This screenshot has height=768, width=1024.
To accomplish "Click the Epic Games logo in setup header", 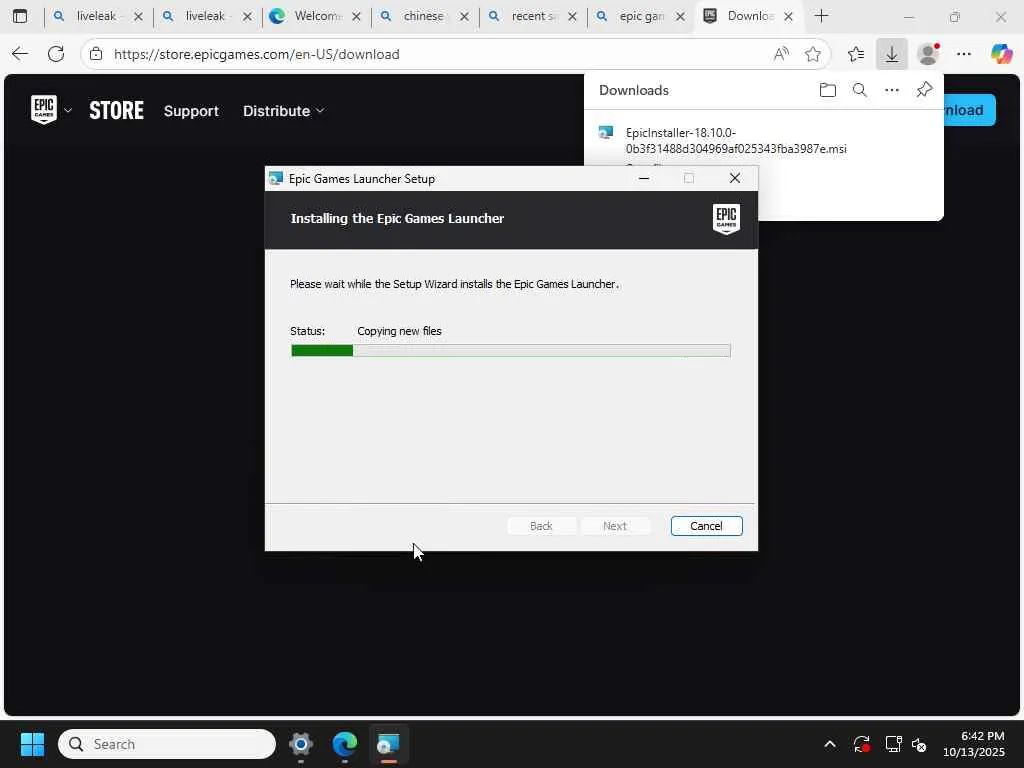I will (x=726, y=219).
